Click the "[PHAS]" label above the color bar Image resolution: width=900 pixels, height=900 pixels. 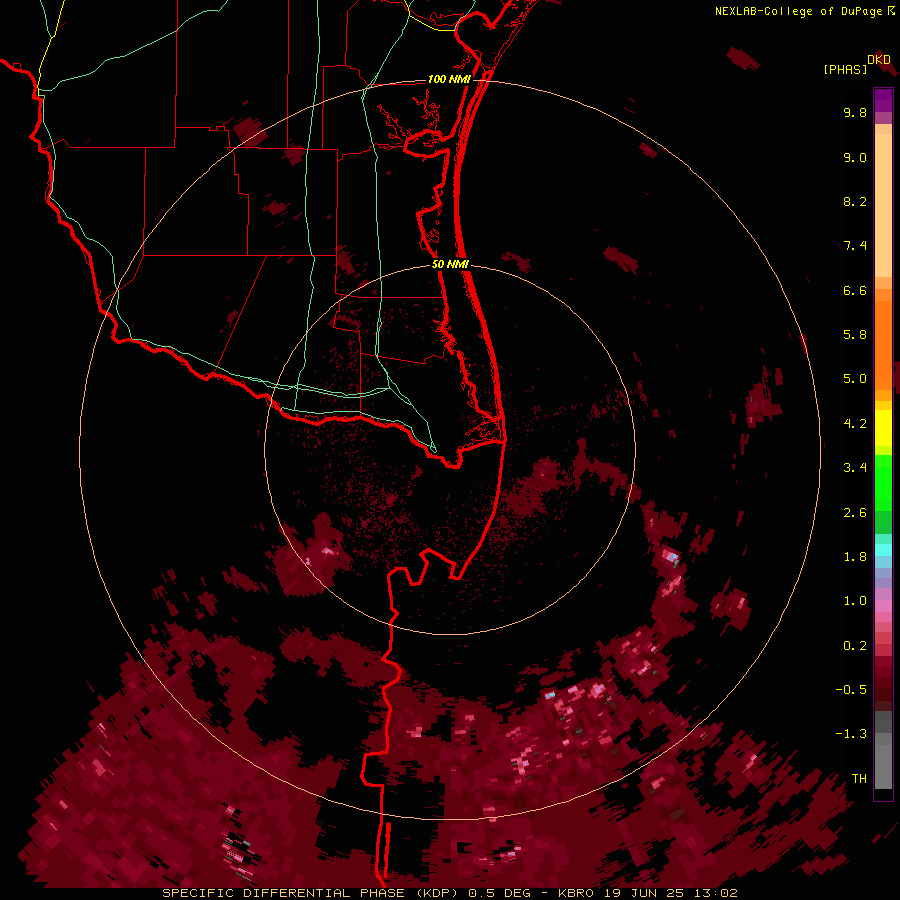pyautogui.click(x=845, y=69)
